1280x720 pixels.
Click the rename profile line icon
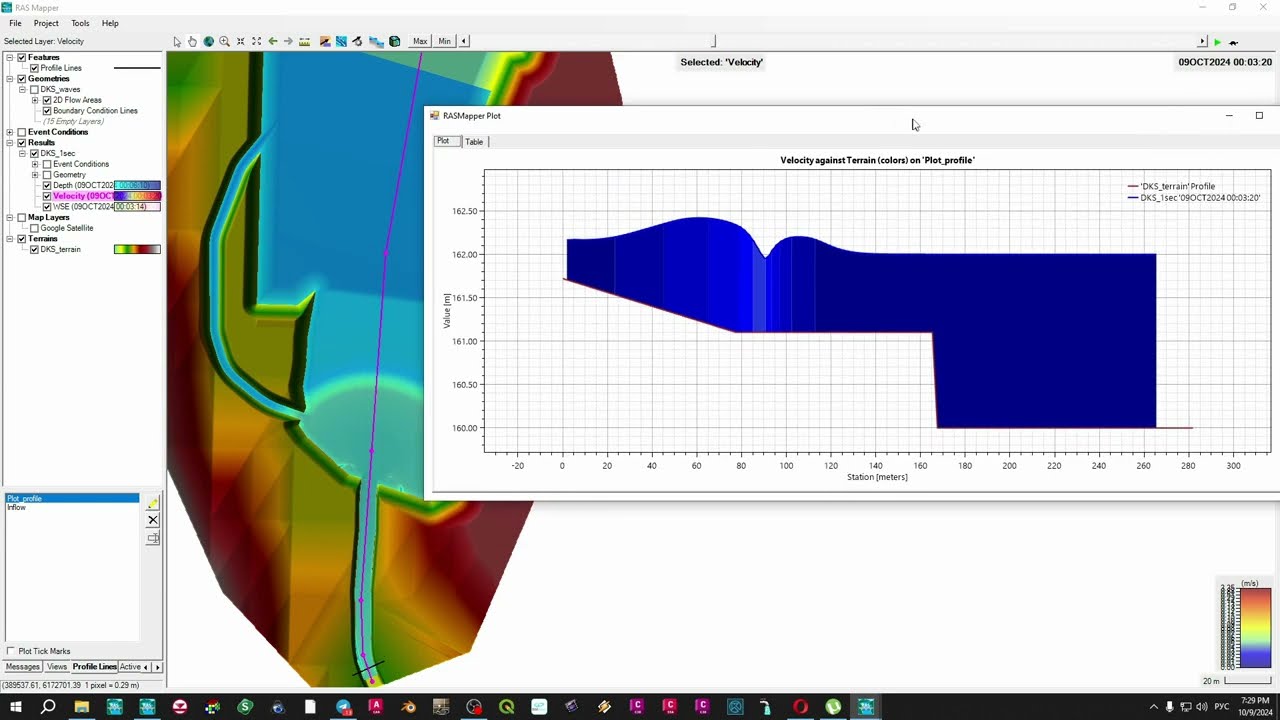[153, 538]
